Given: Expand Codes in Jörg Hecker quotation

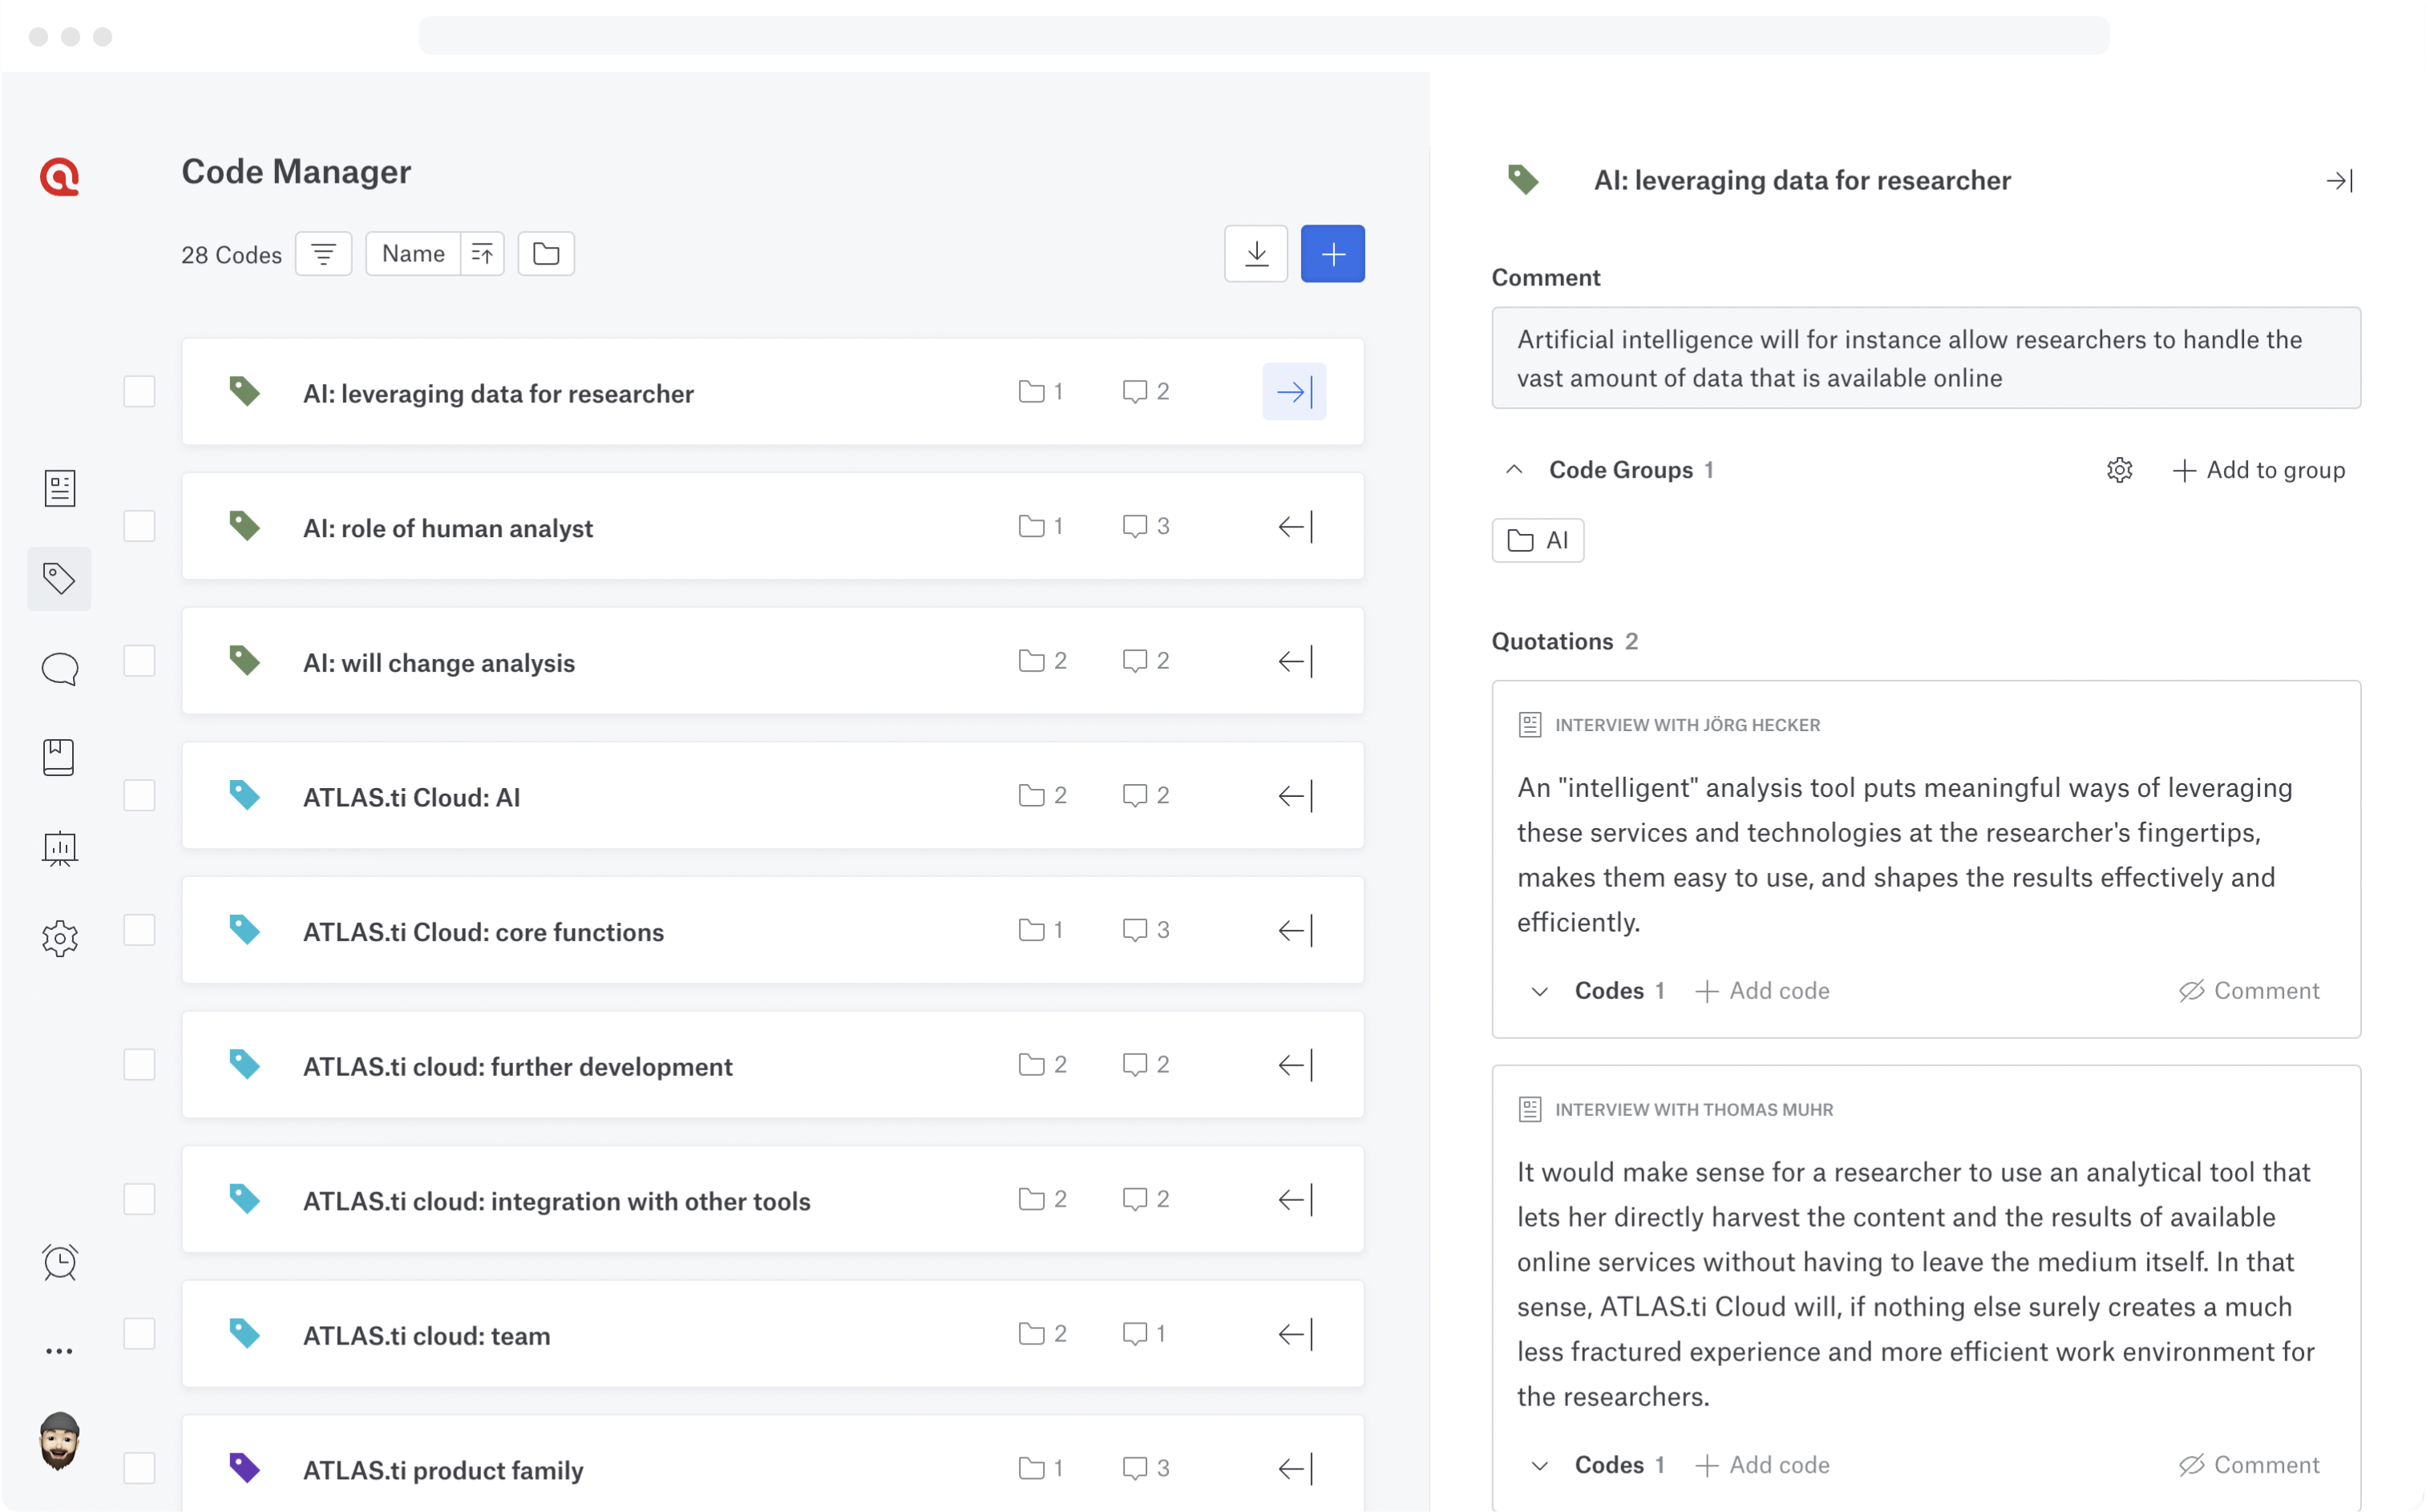Looking at the screenshot, I should (x=1540, y=991).
